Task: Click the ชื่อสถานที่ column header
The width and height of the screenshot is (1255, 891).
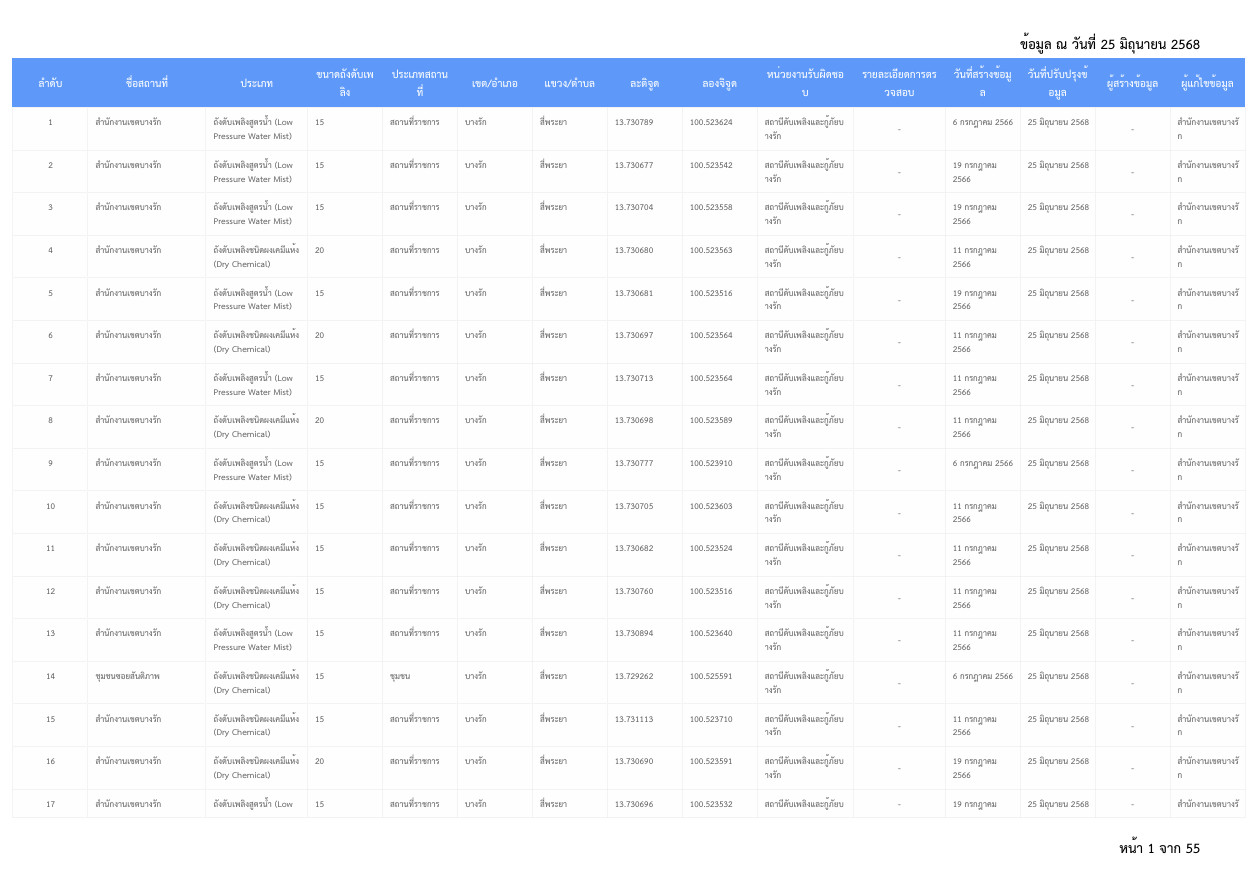Action: click(147, 83)
